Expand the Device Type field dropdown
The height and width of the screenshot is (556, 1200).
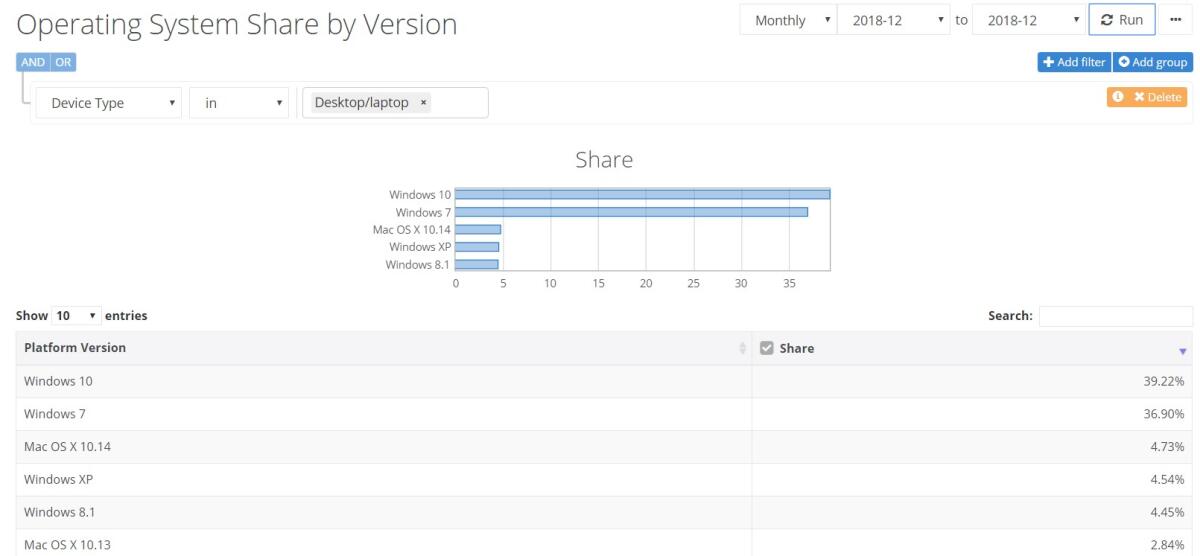pyautogui.click(x=108, y=103)
